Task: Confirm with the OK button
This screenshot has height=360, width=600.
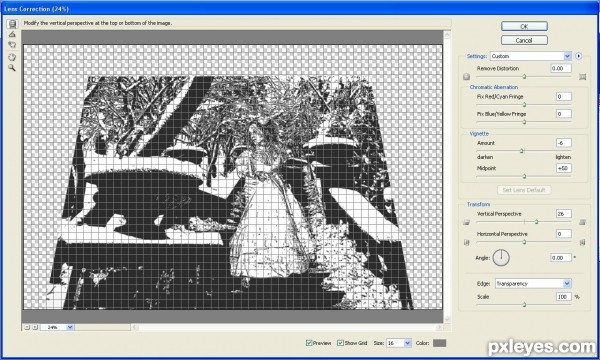Action: [x=524, y=26]
